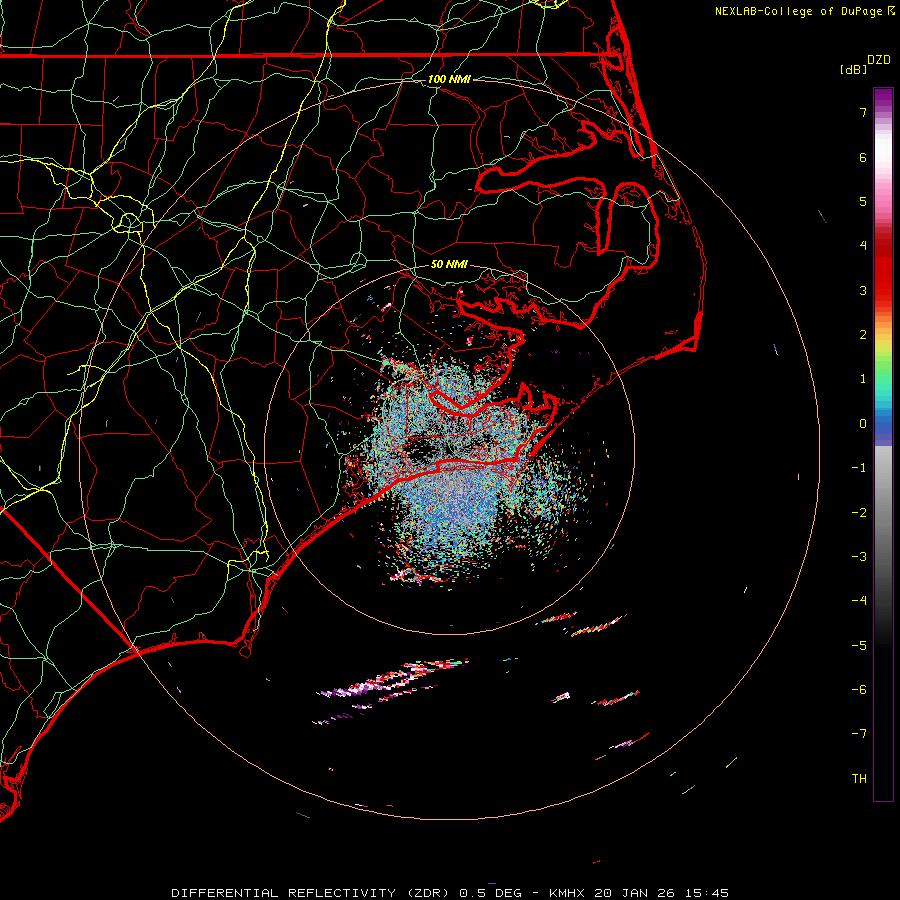Click the long magenta echo streak offshore
The height and width of the screenshot is (900, 900).
point(392,679)
